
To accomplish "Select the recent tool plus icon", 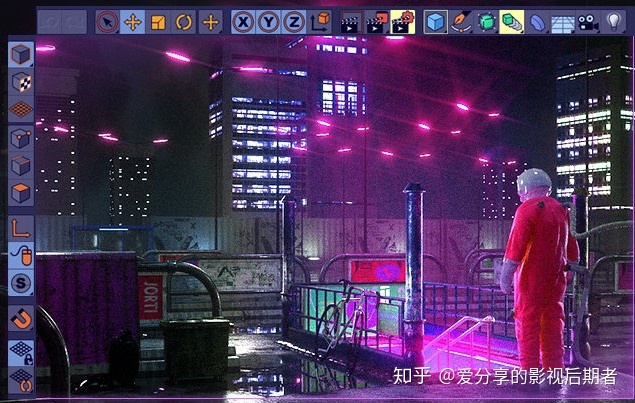I will (x=211, y=22).
